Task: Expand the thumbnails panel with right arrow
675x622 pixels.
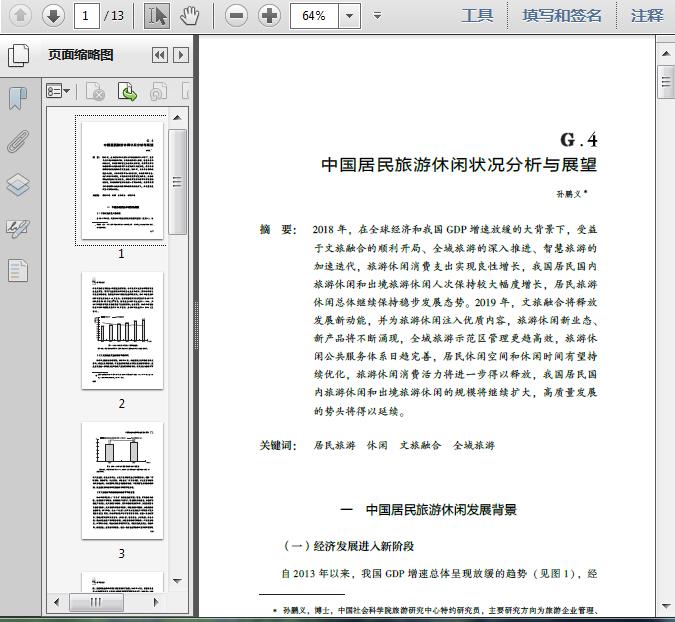Action: [181, 55]
